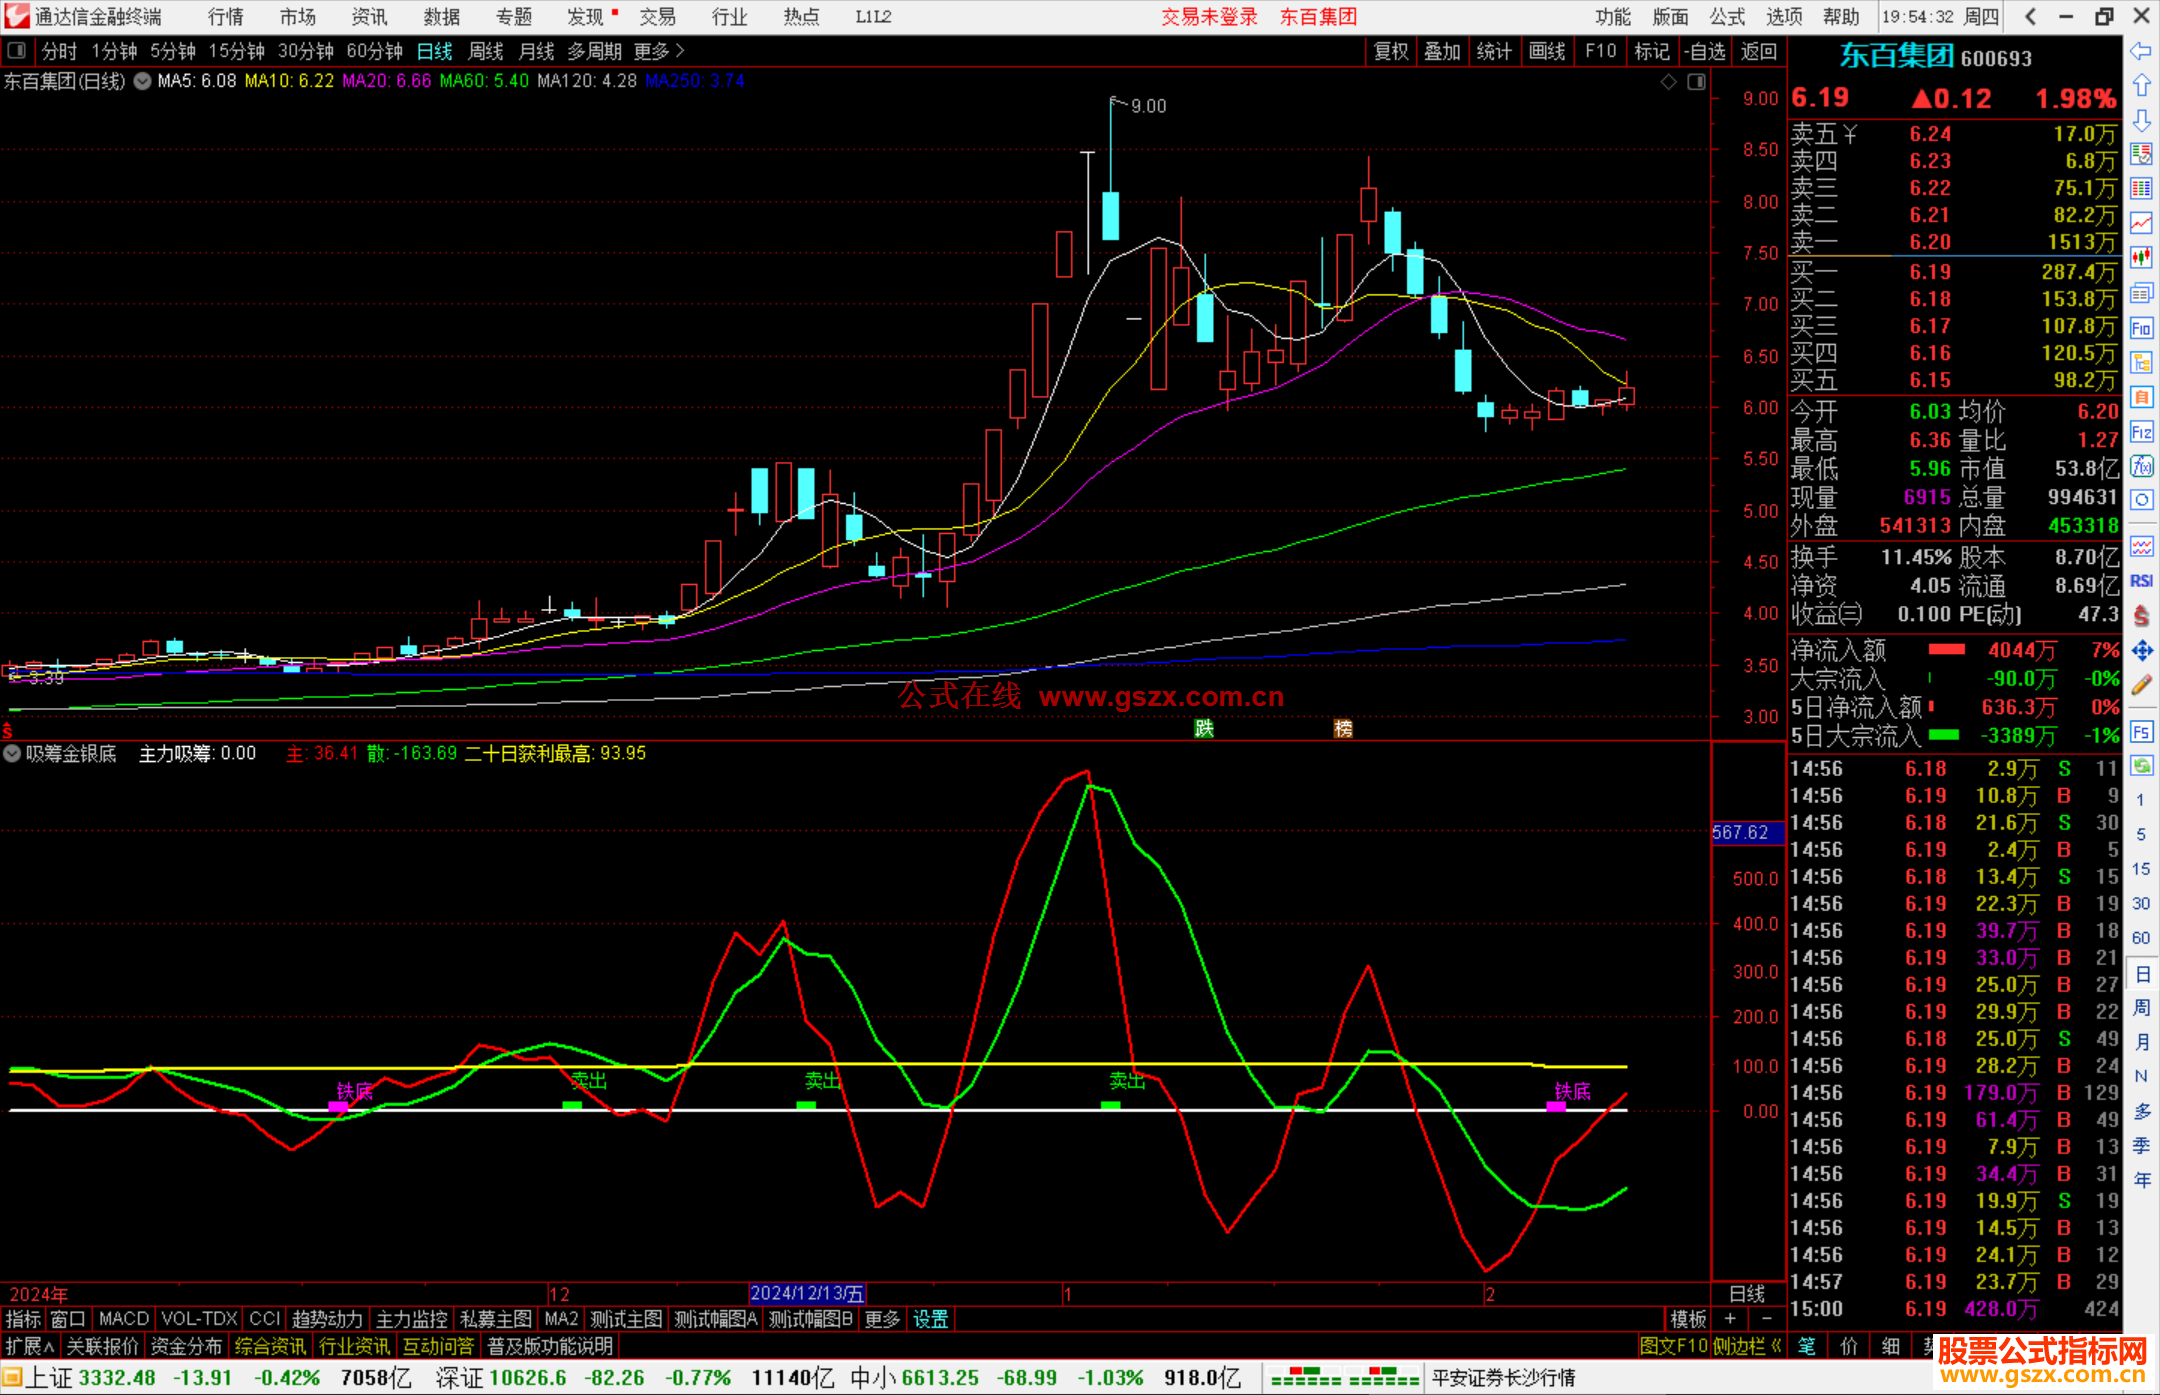Screen dimensions: 2160x1395
Task: Click 交易未登录 login link
Action: coord(1209,17)
